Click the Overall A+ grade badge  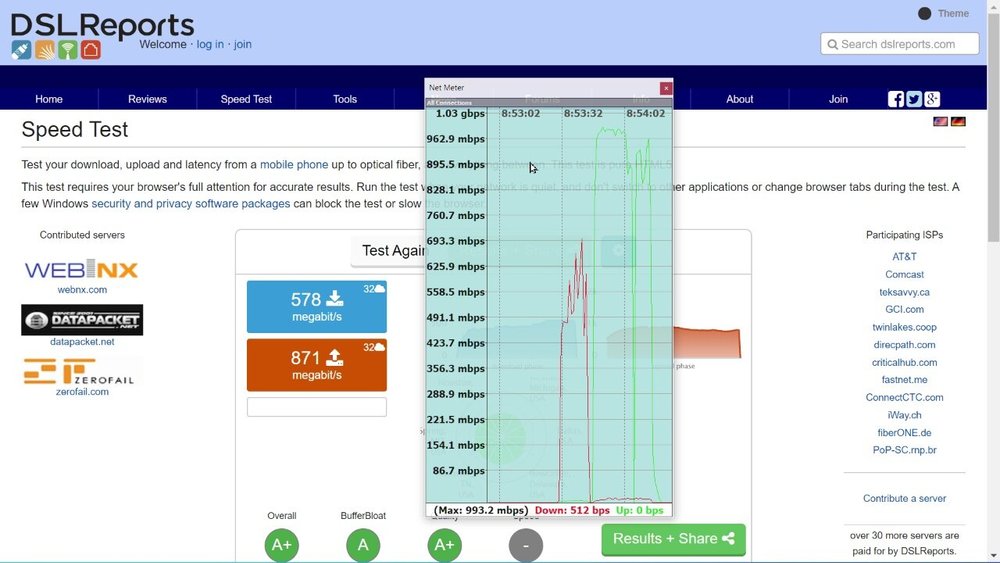[281, 545]
